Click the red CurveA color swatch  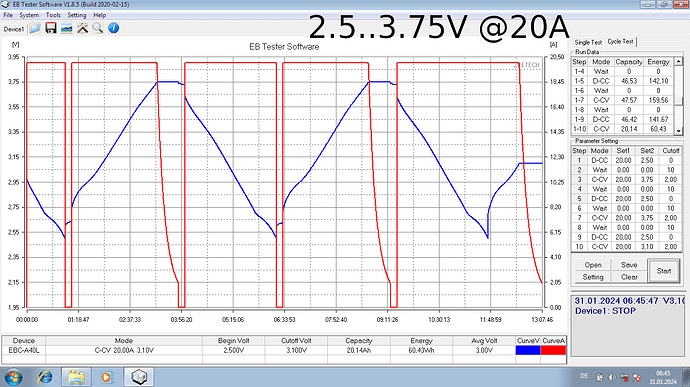coord(553,350)
